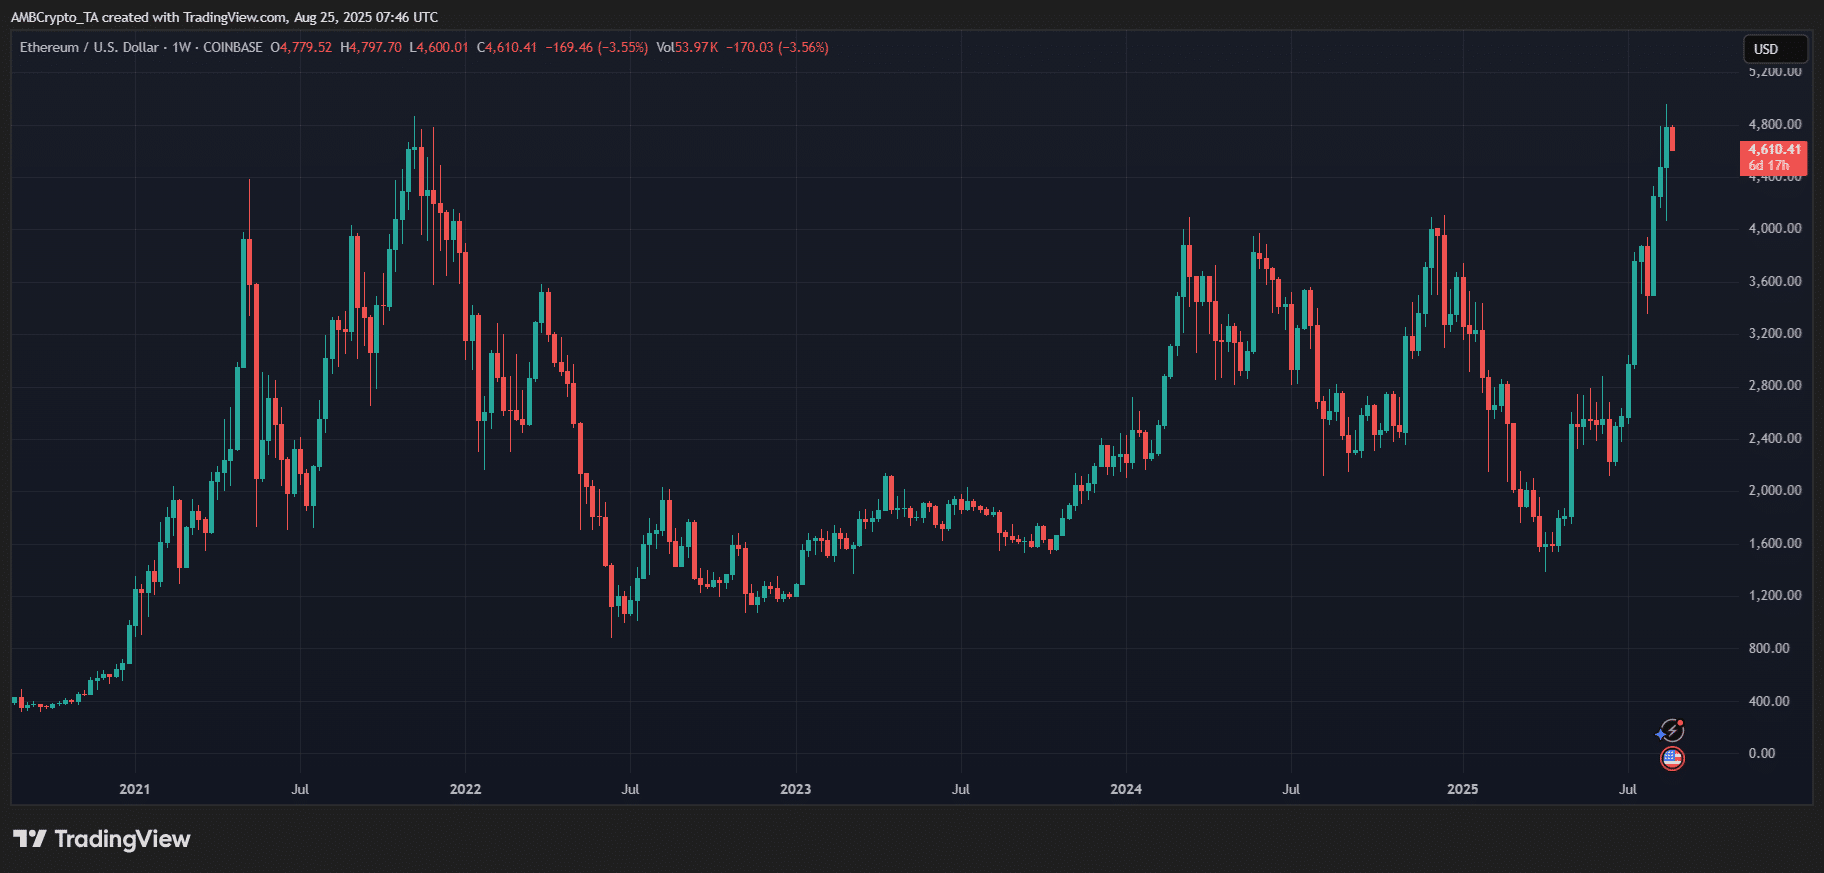Click the latest red weekly candle
1824x873 pixels.
(1672, 138)
